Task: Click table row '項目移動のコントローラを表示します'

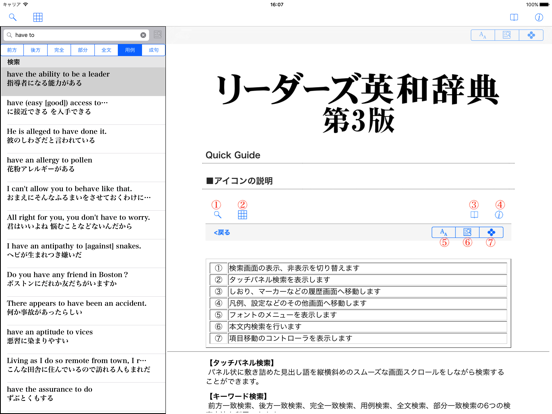Action: [358, 338]
